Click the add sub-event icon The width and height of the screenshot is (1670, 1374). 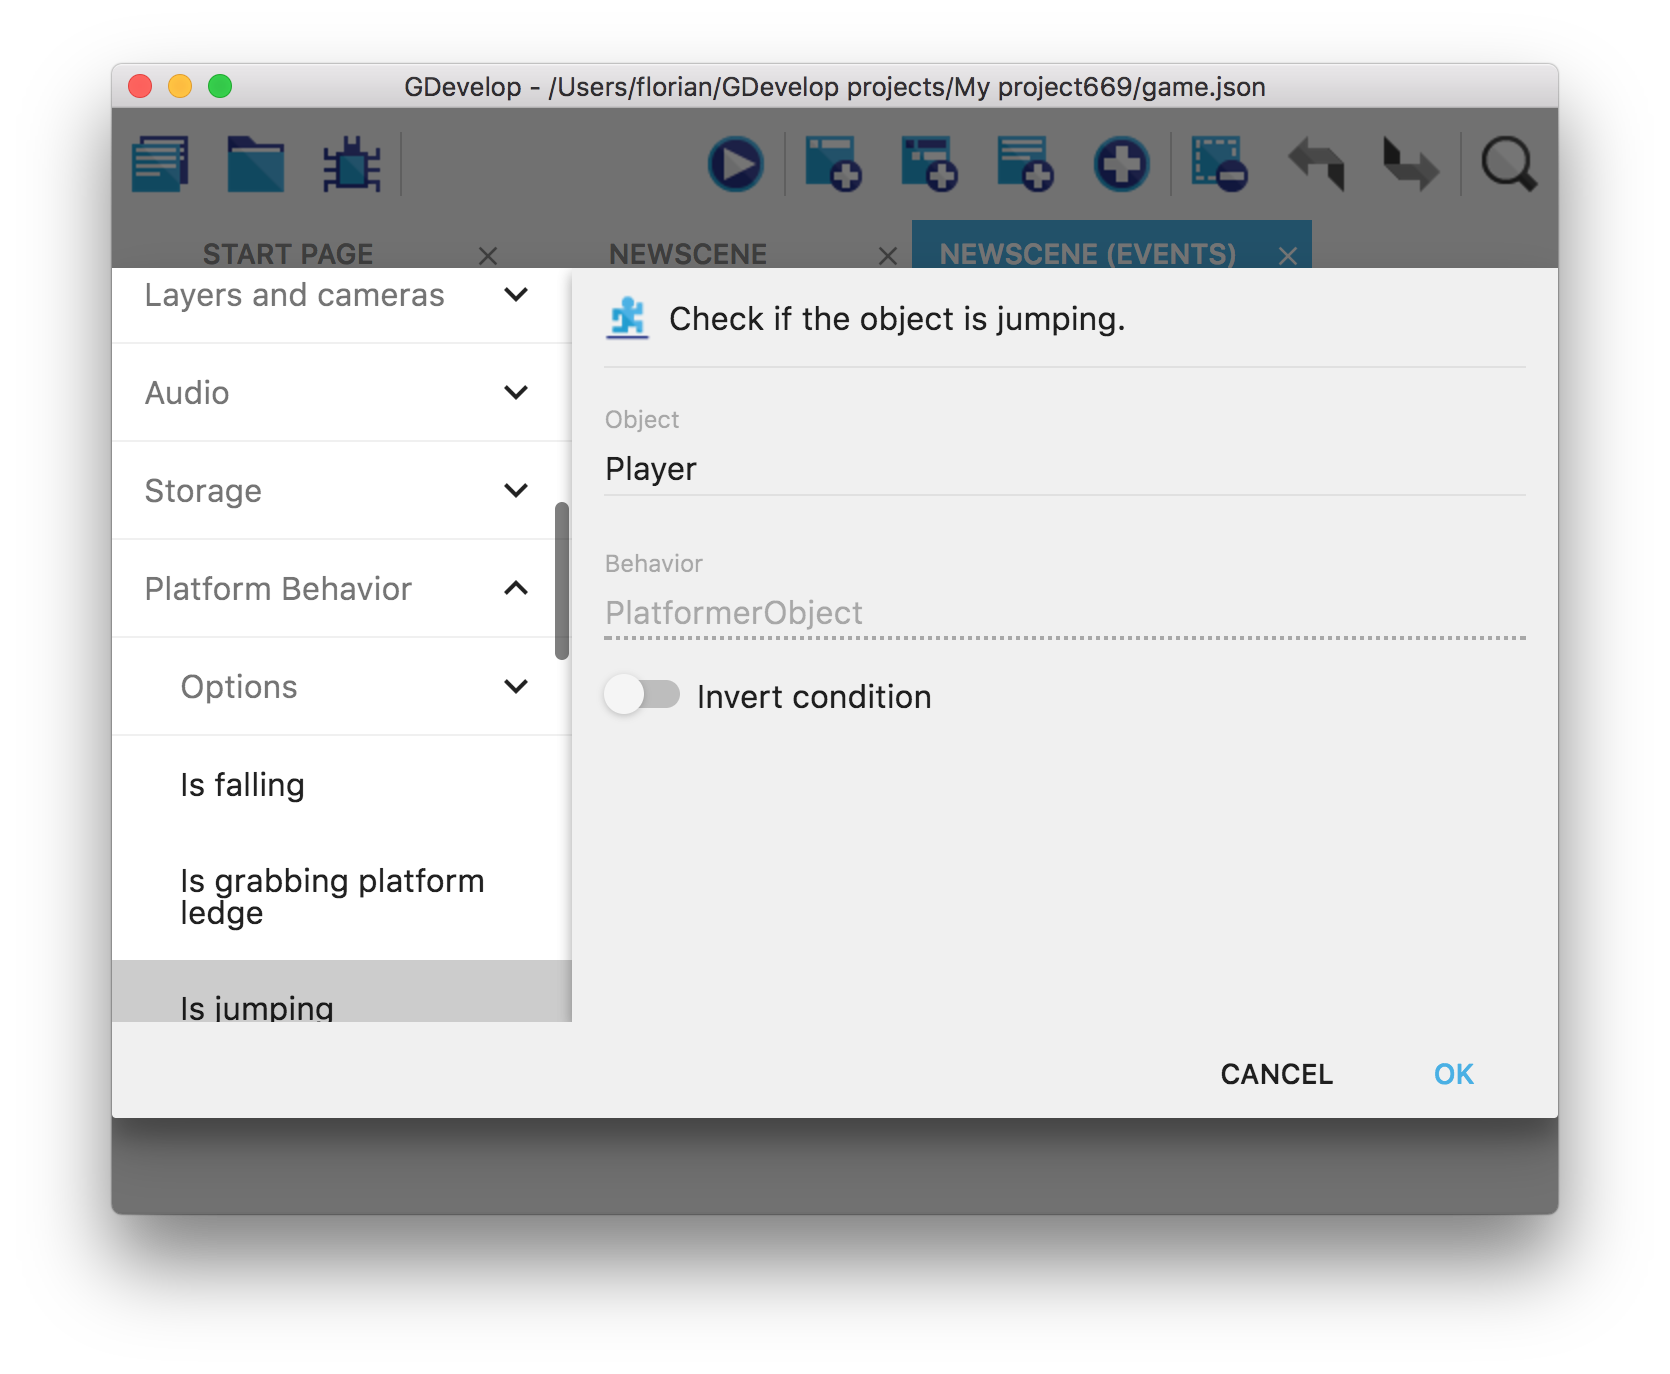coord(929,164)
